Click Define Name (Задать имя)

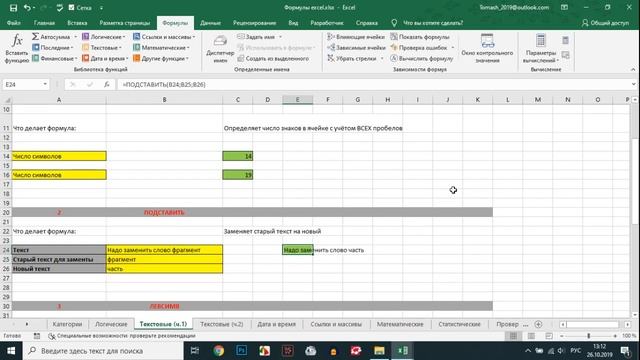(256, 37)
